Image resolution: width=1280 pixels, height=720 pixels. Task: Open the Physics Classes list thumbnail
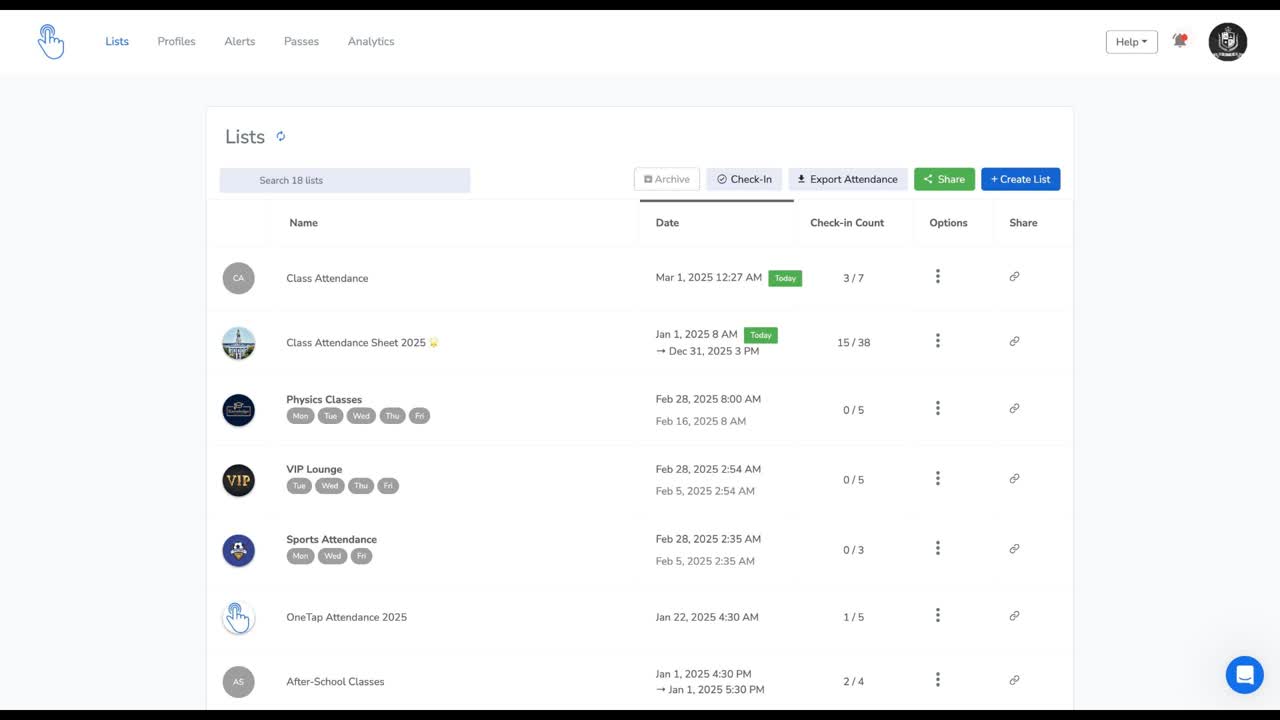click(238, 410)
